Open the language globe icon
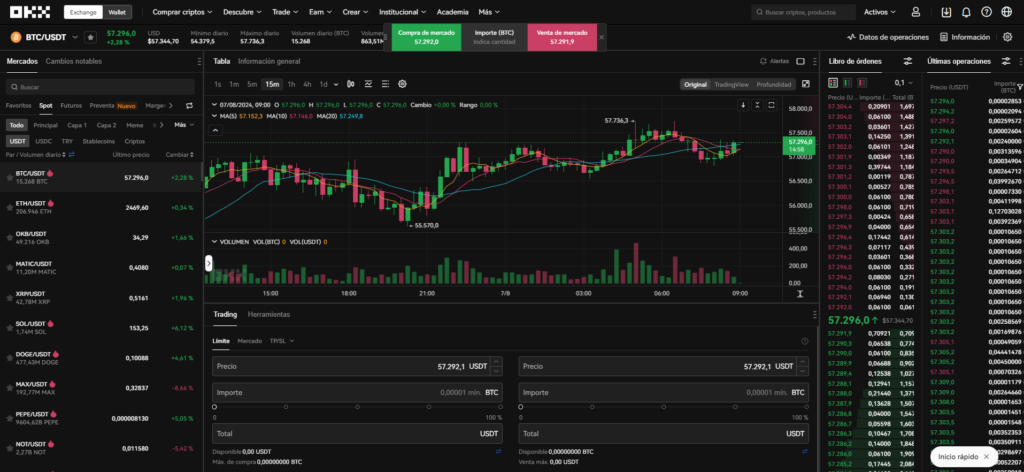Viewport: 1024px width, 472px height. pyautogui.click(x=1006, y=12)
